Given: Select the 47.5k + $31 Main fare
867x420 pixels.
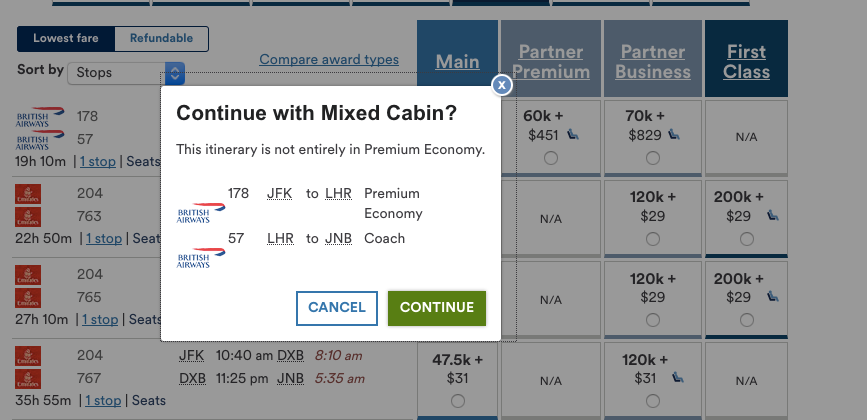Looking at the screenshot, I should [457, 401].
